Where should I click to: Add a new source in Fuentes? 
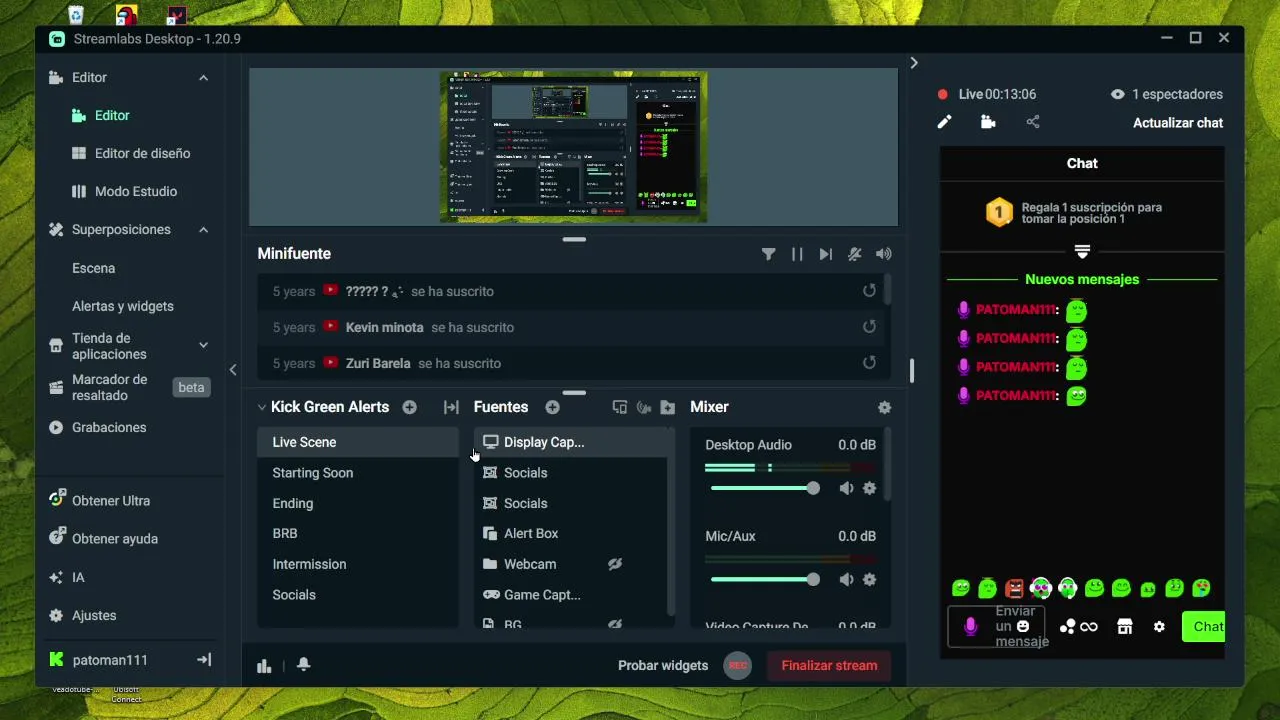click(552, 407)
